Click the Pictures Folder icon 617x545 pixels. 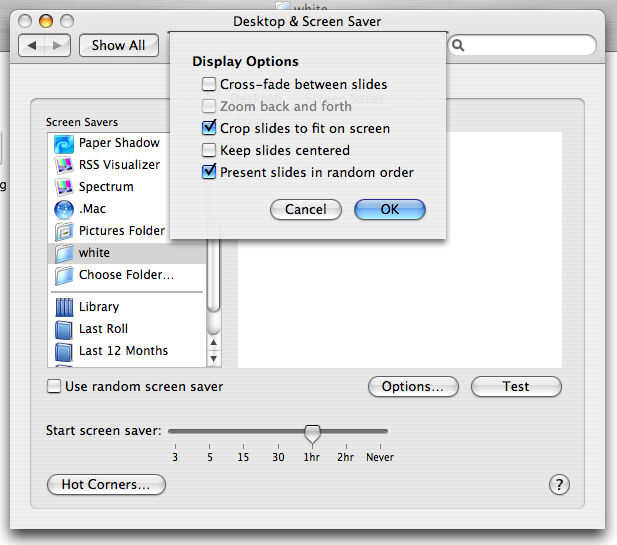coord(64,231)
